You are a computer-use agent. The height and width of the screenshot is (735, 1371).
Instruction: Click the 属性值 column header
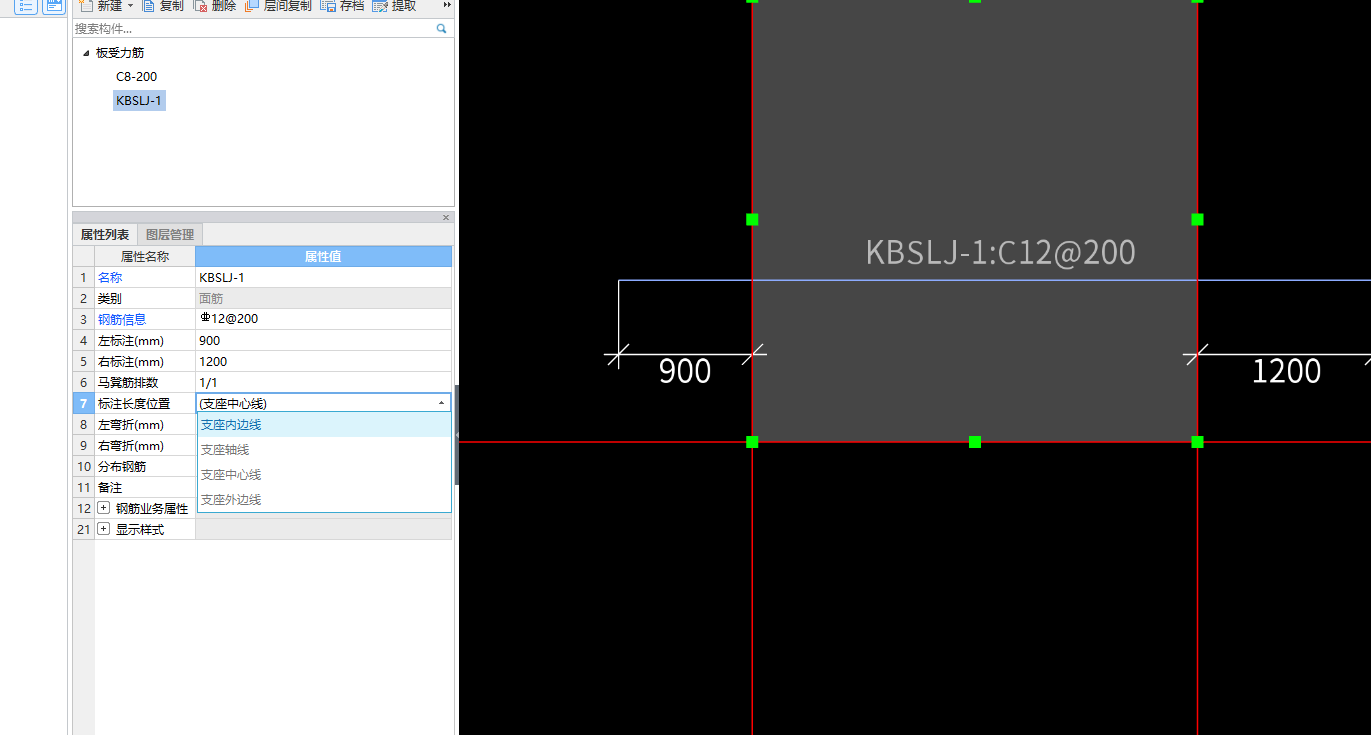[x=324, y=257]
